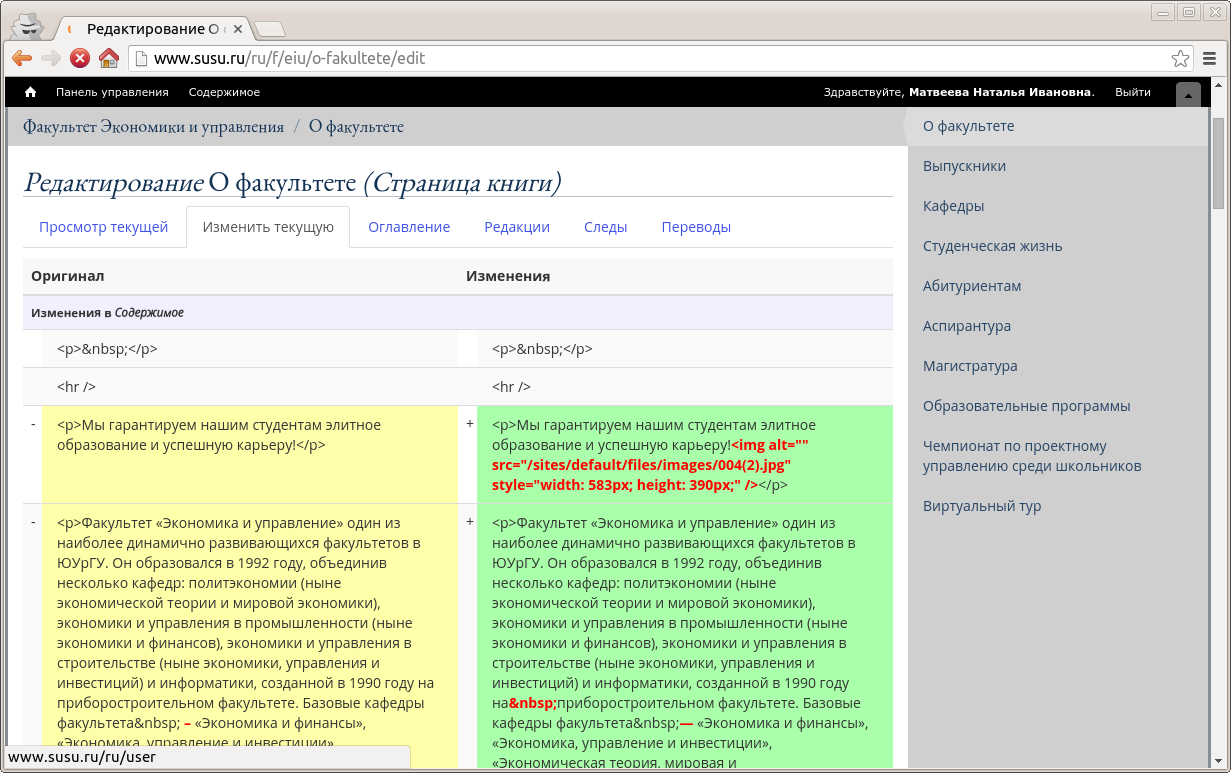
Task: Click the Факультет Экономики и управления breadcrumb
Action: click(x=153, y=127)
